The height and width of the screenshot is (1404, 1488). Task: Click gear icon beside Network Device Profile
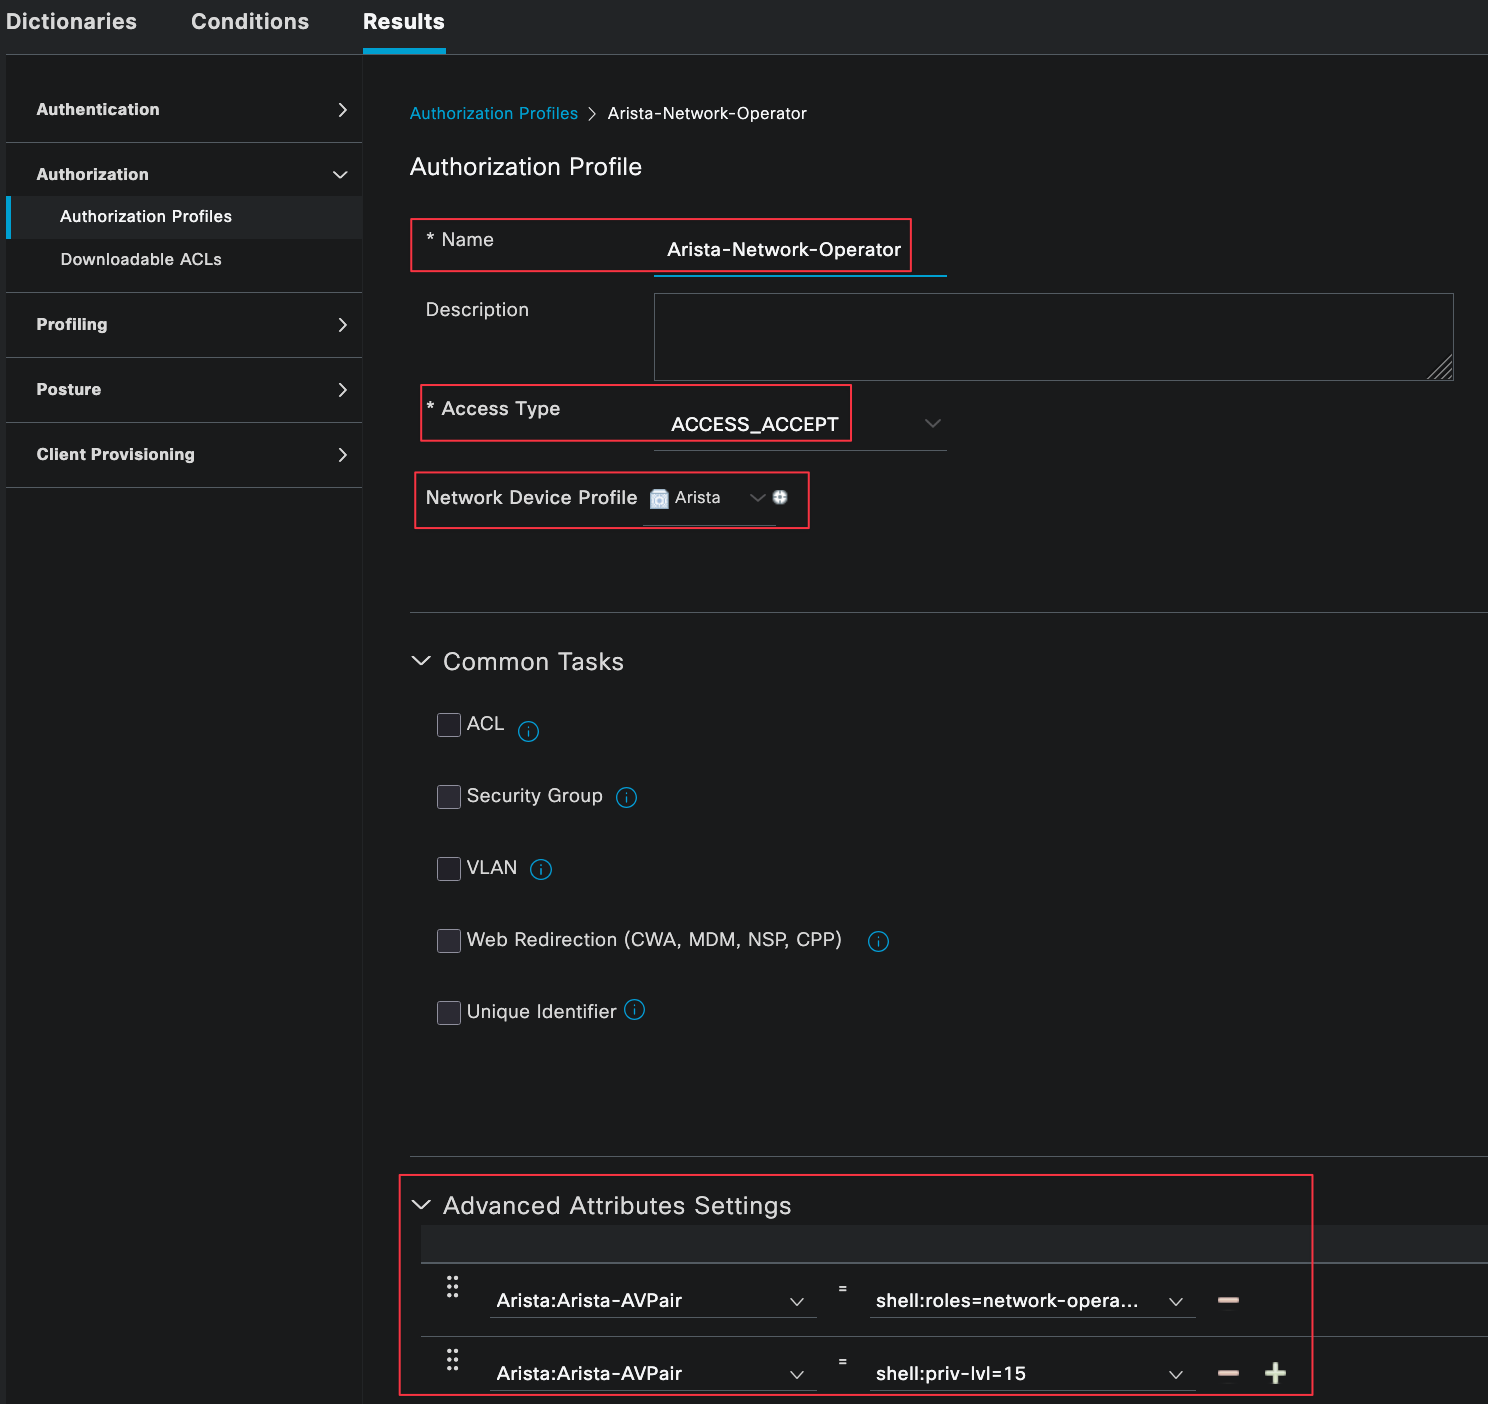780,497
